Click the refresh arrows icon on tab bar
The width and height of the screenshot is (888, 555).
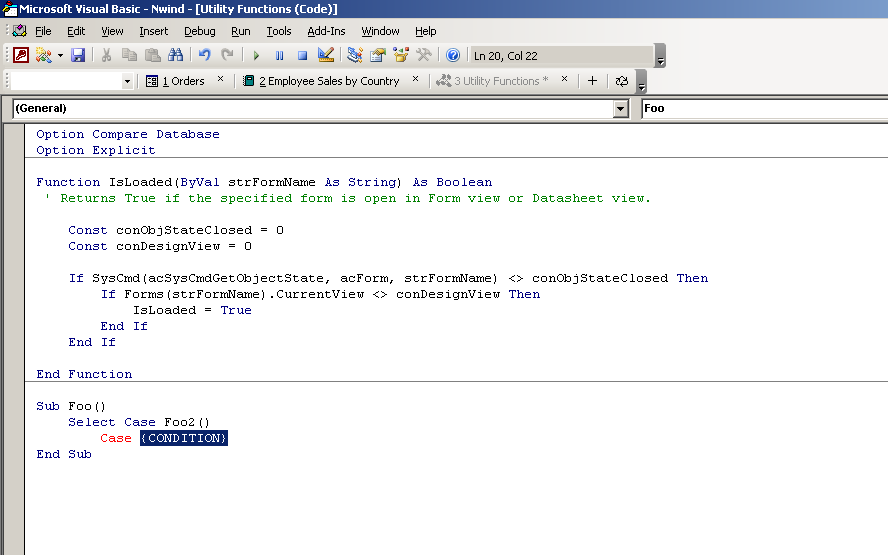[x=621, y=81]
